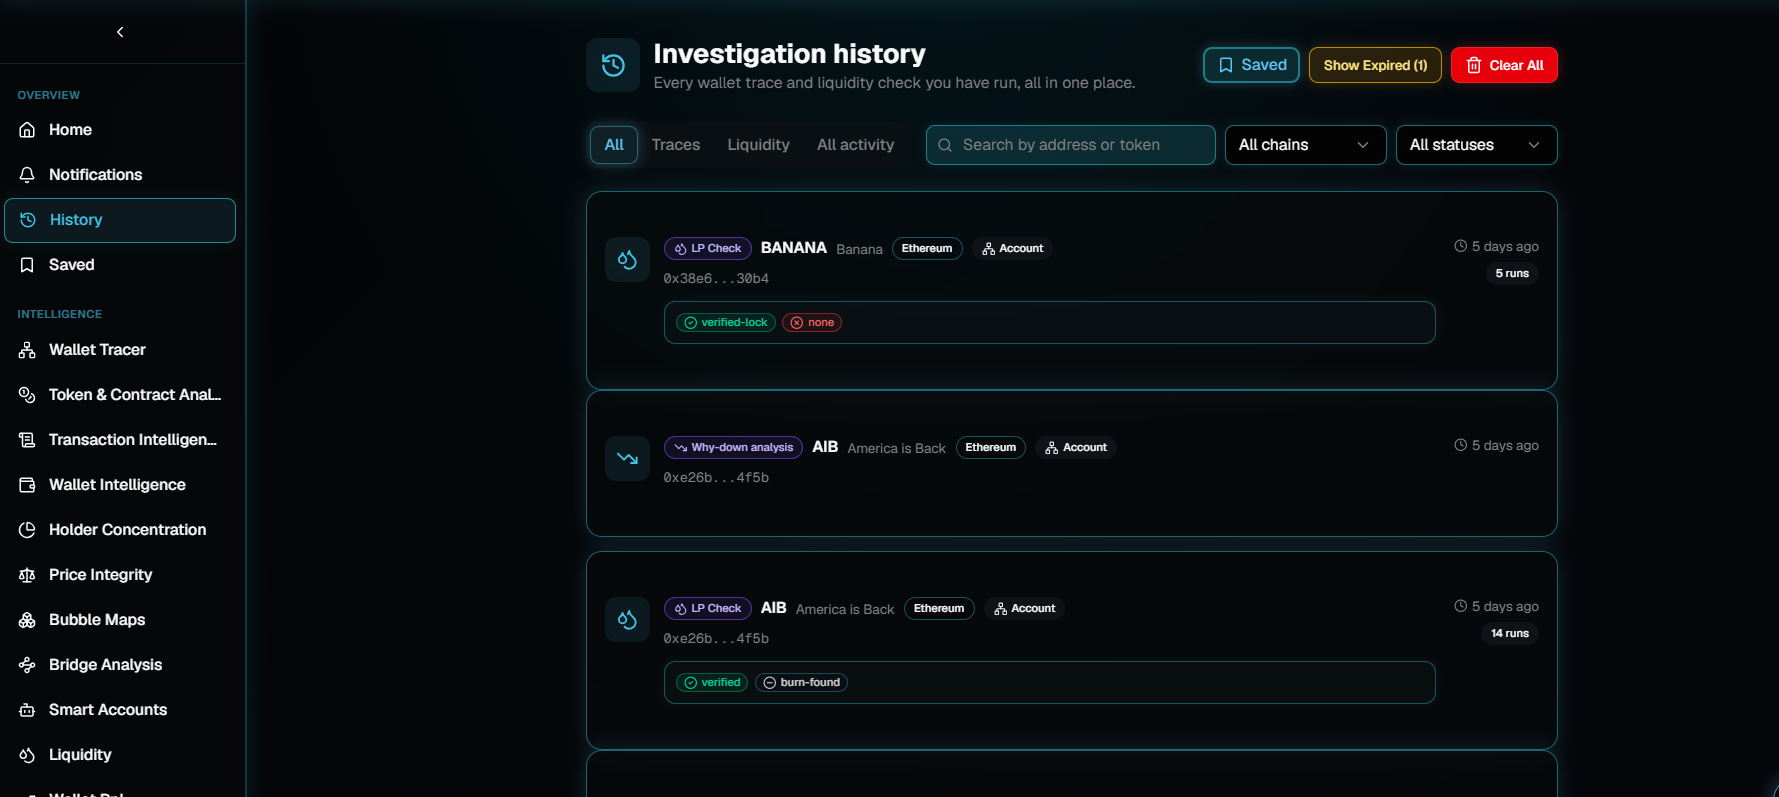Click the burn-found tag
Image resolution: width=1779 pixels, height=797 pixels.
tap(801, 682)
